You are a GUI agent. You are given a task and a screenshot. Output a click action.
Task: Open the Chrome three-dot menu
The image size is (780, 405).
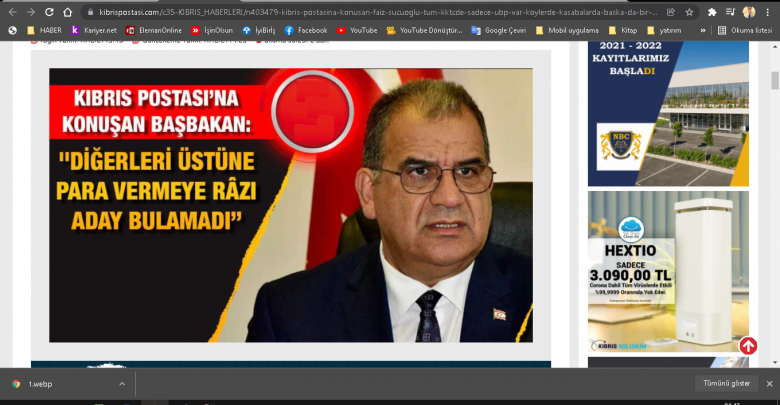(x=769, y=12)
